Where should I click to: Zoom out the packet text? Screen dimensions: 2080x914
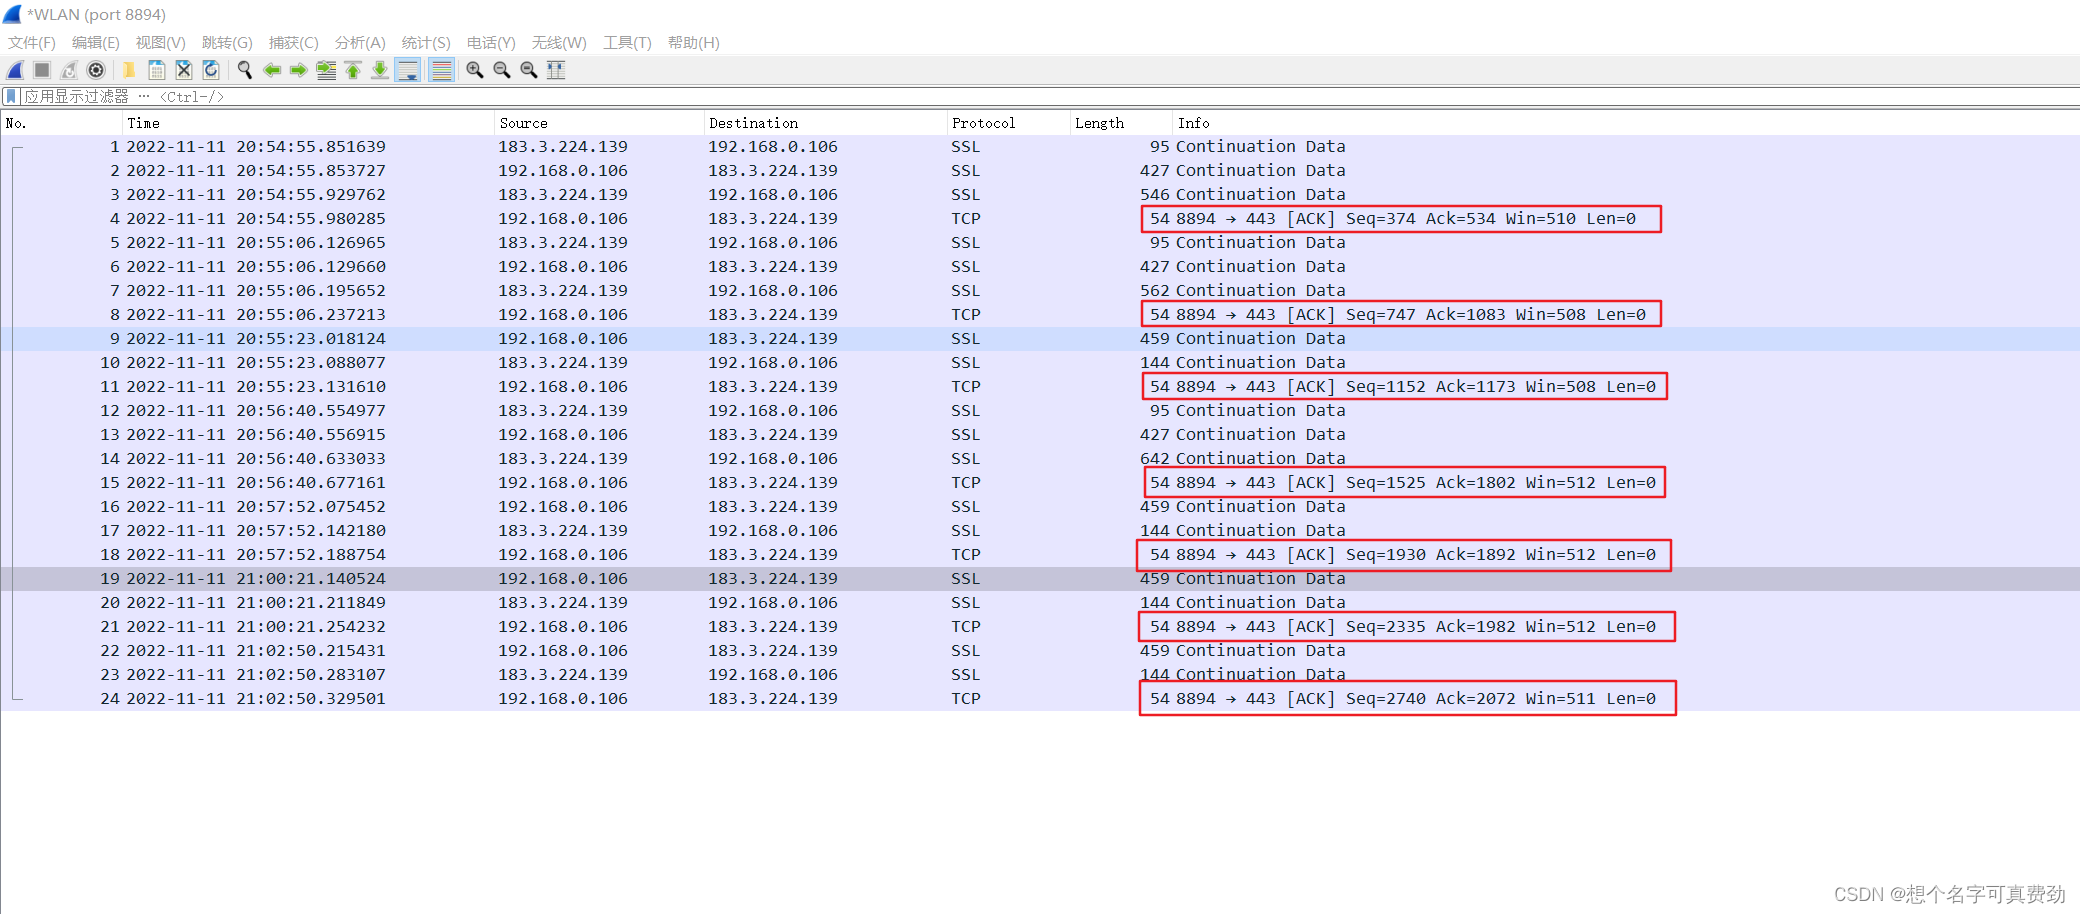click(x=502, y=70)
